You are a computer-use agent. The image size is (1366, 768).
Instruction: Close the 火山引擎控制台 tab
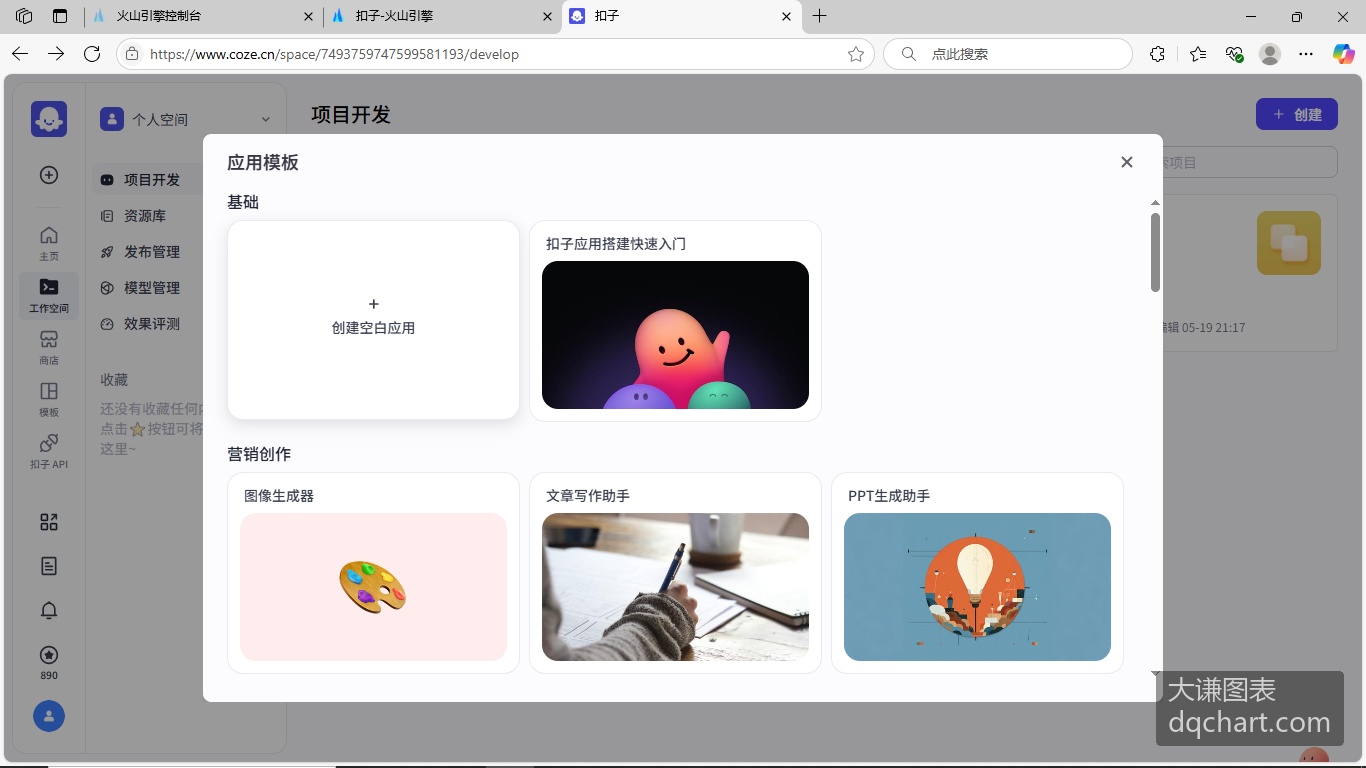[307, 16]
